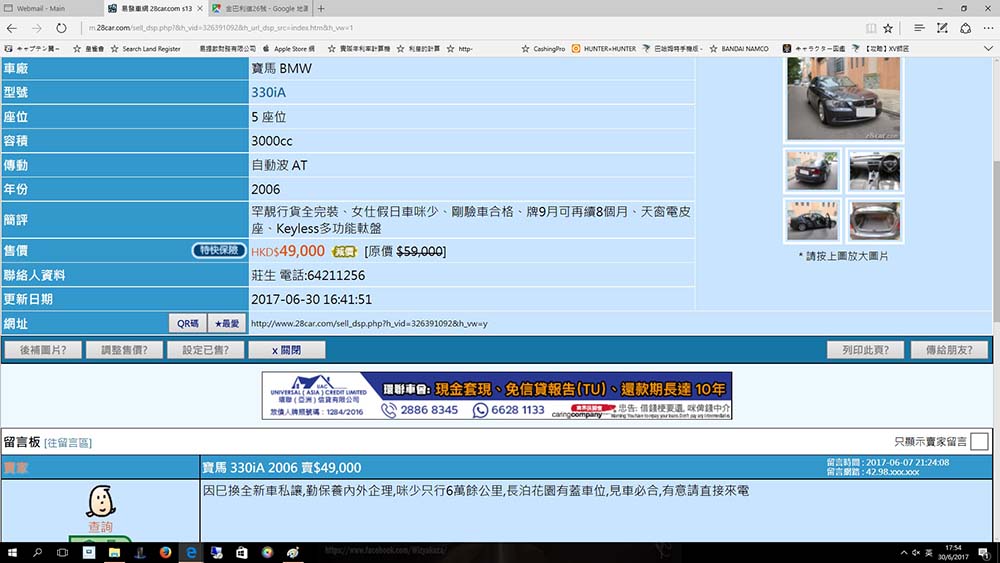The height and width of the screenshot is (563, 1000).
Task: Click the browser refresh icon
Action: [61, 28]
